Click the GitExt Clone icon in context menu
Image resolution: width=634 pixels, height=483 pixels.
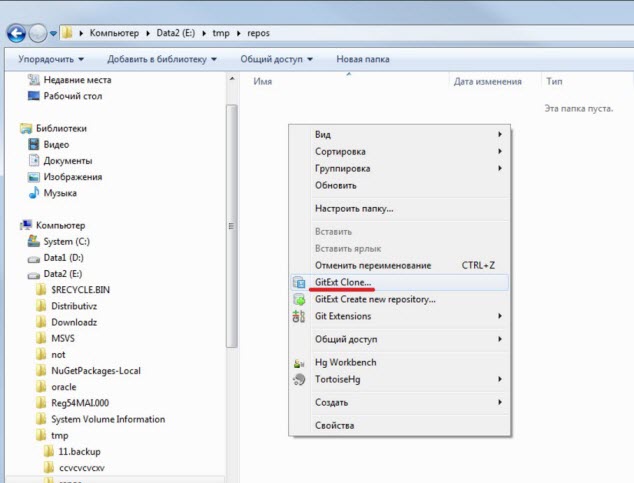pyautogui.click(x=298, y=283)
